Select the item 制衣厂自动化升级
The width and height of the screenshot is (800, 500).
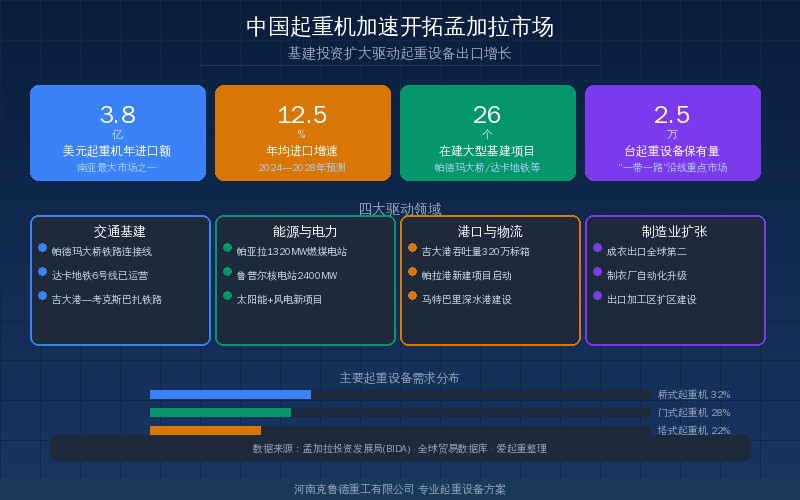click(646, 276)
